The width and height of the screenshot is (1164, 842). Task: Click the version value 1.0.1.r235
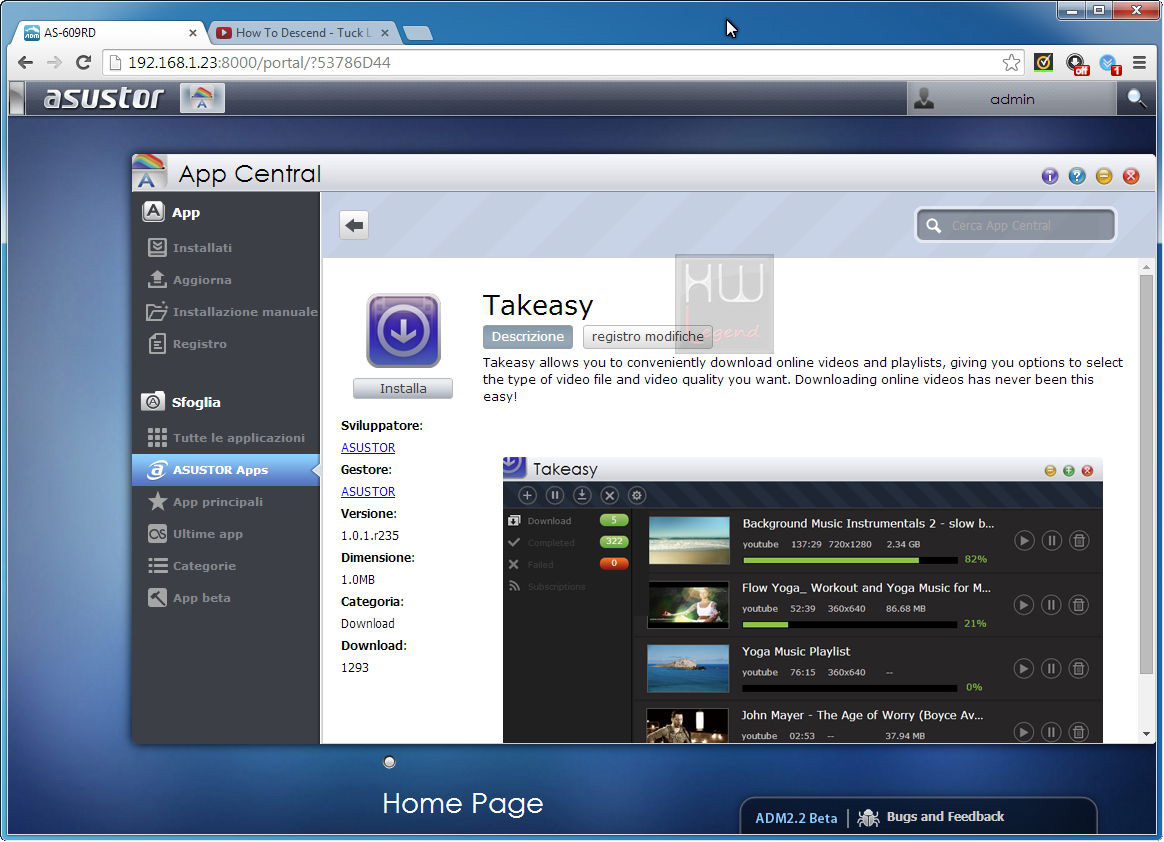tap(370, 535)
